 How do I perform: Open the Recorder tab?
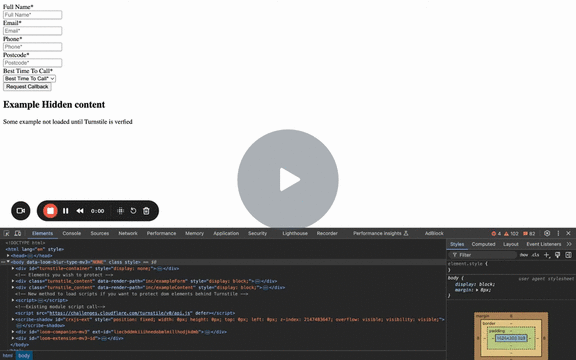click(x=327, y=233)
